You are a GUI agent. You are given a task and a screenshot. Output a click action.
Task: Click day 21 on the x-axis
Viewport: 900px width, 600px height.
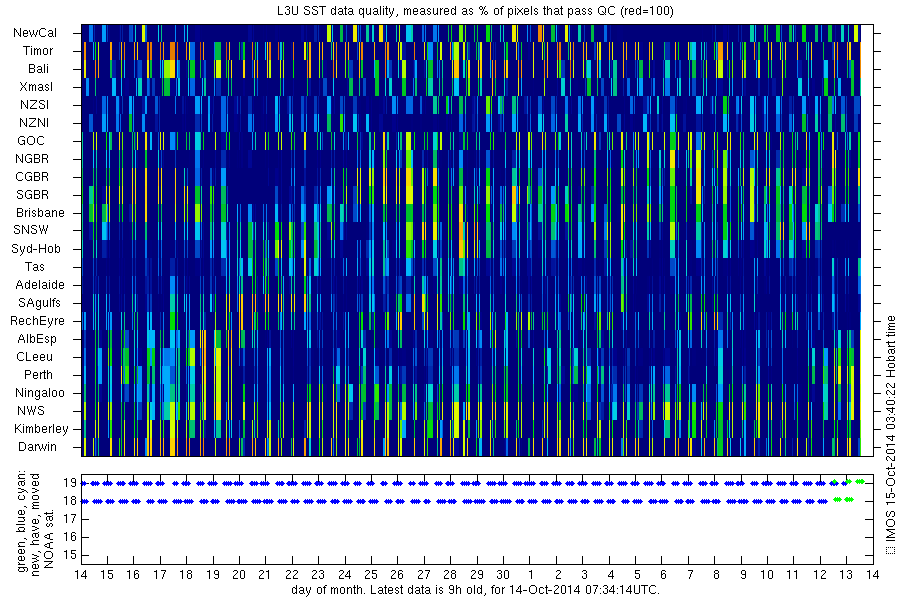[265, 575]
